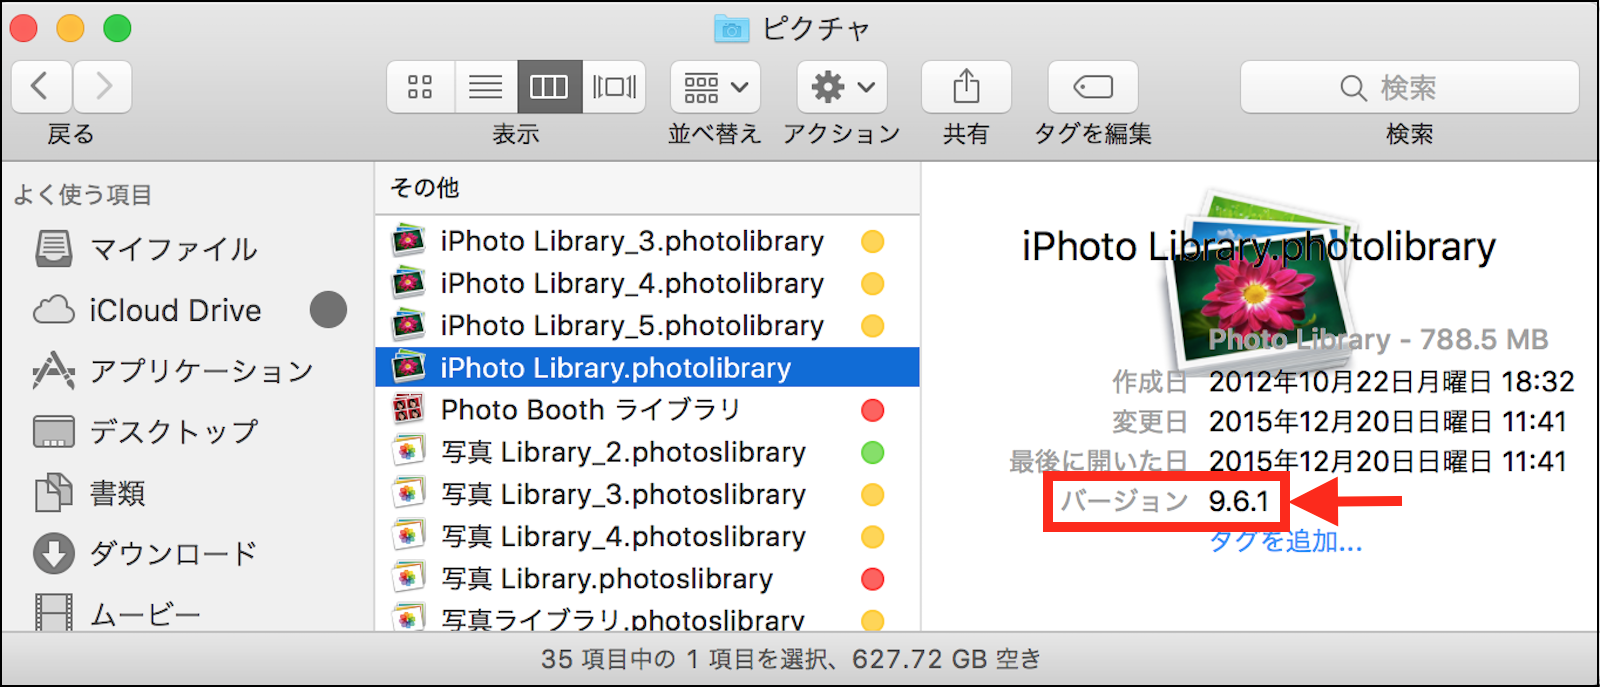Click the Photo Booth ライブラリ file icon
The image size is (1600, 687).
point(408,410)
